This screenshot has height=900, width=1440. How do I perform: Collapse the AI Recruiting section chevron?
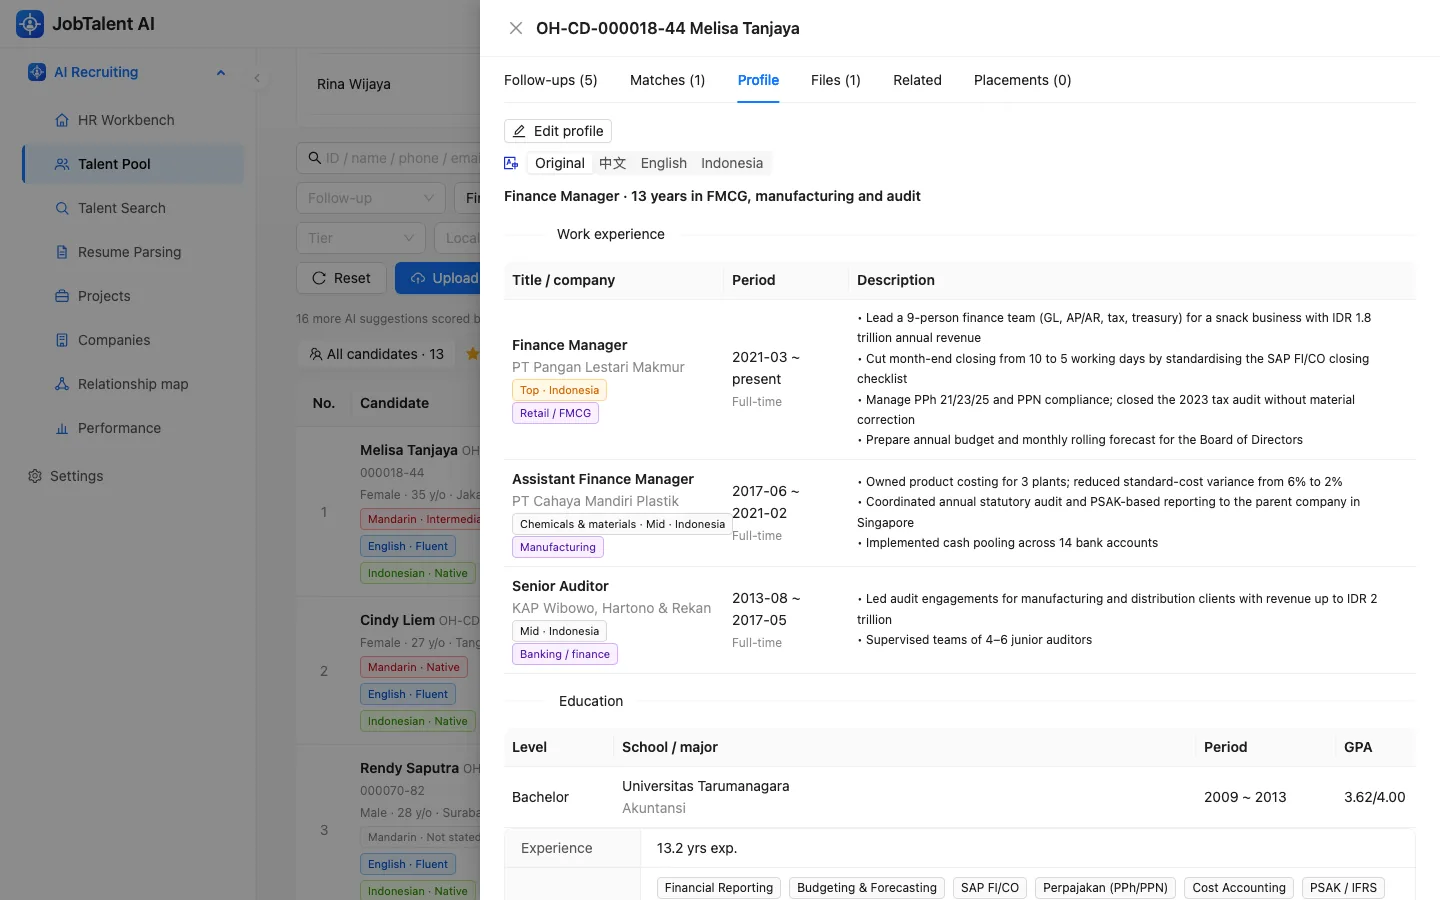(x=221, y=72)
